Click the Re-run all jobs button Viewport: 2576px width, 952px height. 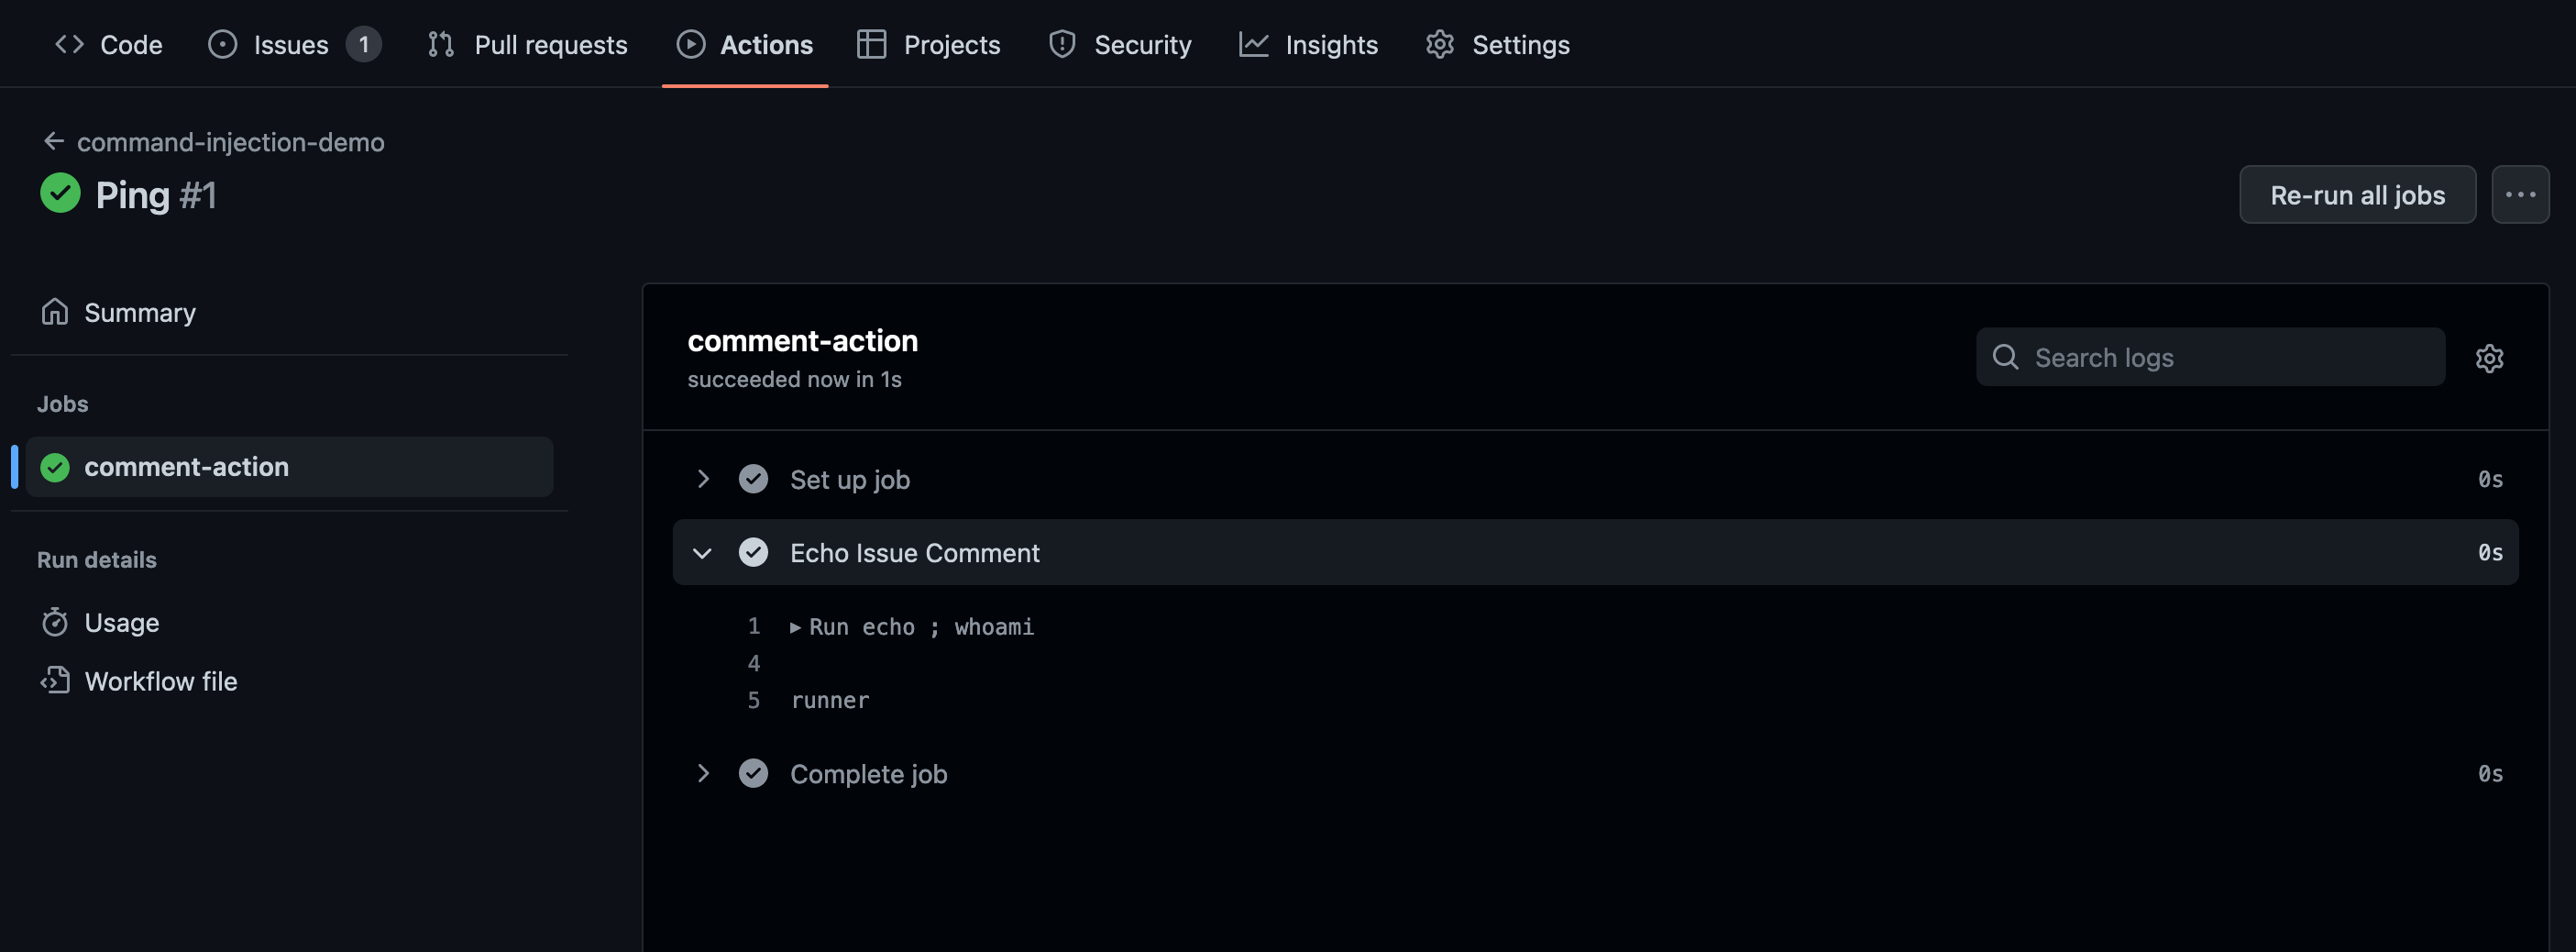(x=2356, y=194)
